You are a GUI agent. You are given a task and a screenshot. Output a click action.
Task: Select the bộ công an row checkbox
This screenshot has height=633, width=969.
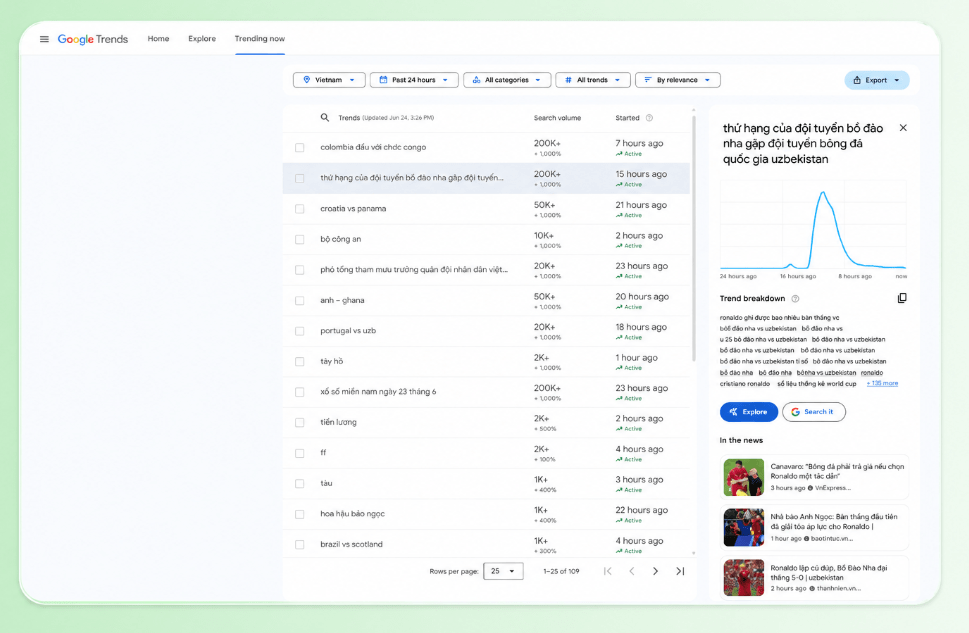coord(300,239)
